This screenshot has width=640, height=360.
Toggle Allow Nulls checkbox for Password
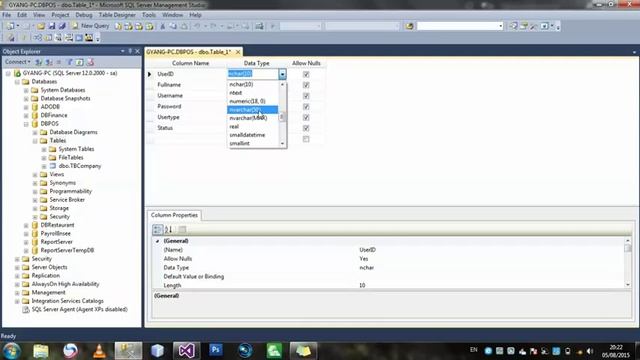[x=306, y=107]
